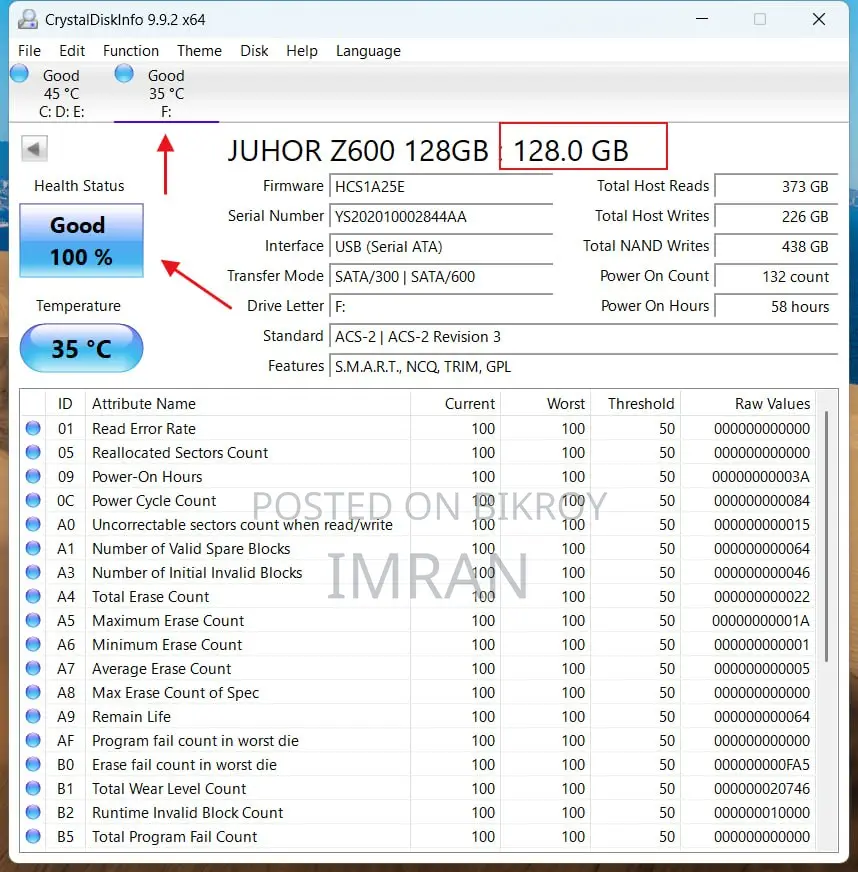This screenshot has height=872, width=858.
Task: Open the Help menu
Action: 302,51
